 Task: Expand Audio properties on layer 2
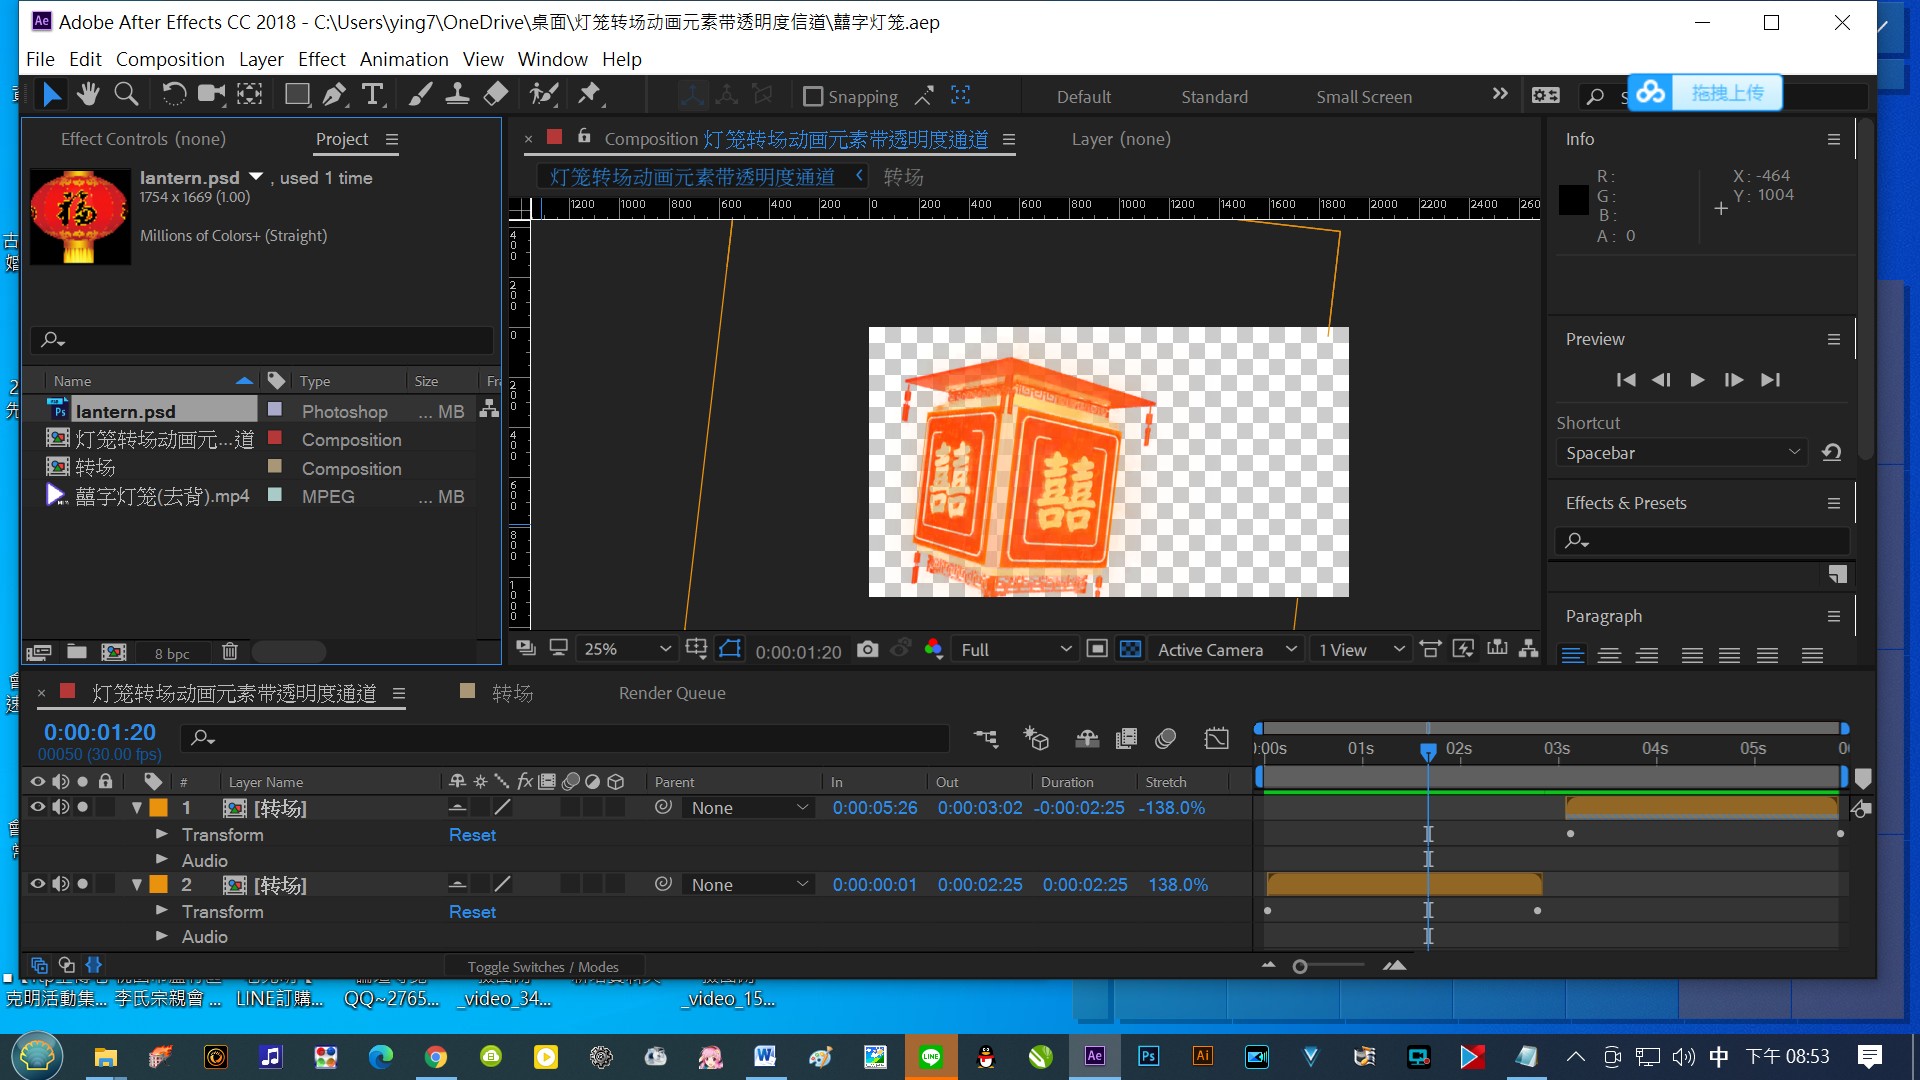(157, 936)
